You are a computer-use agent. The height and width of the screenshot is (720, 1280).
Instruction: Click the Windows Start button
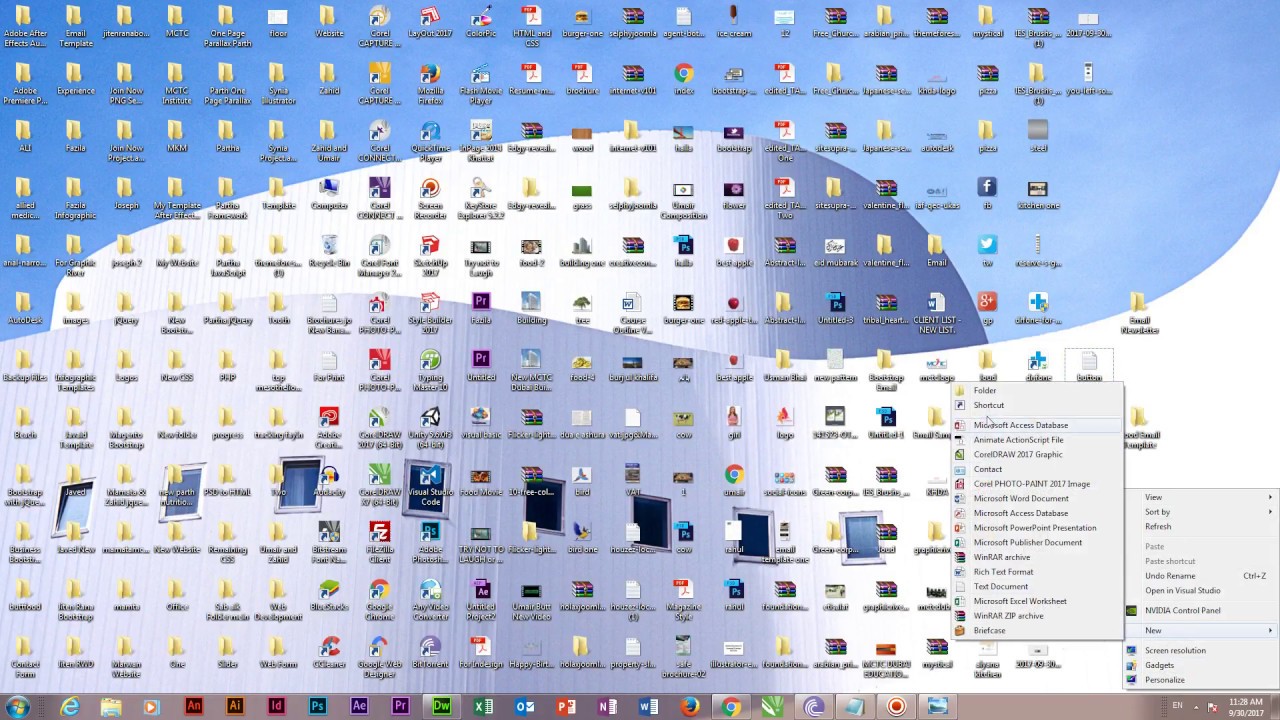(x=18, y=706)
